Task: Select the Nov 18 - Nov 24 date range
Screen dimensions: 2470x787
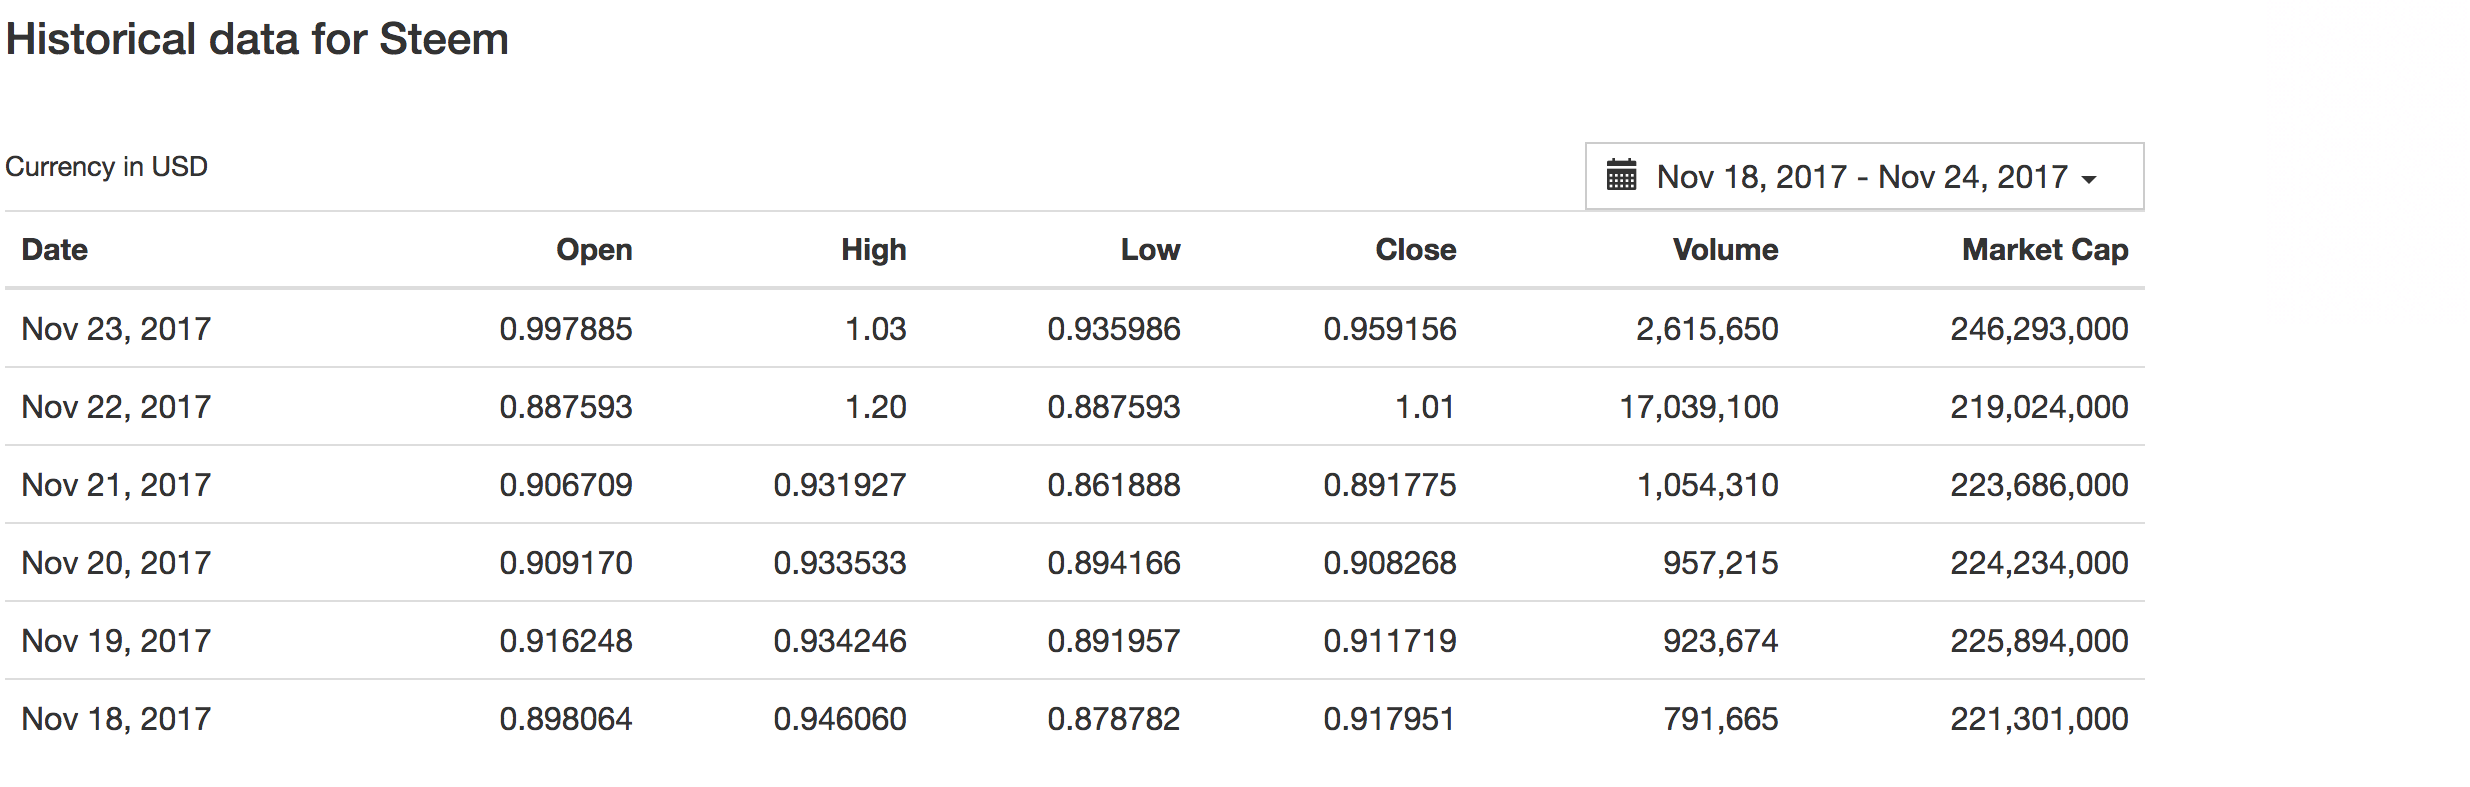Action: tap(1862, 177)
